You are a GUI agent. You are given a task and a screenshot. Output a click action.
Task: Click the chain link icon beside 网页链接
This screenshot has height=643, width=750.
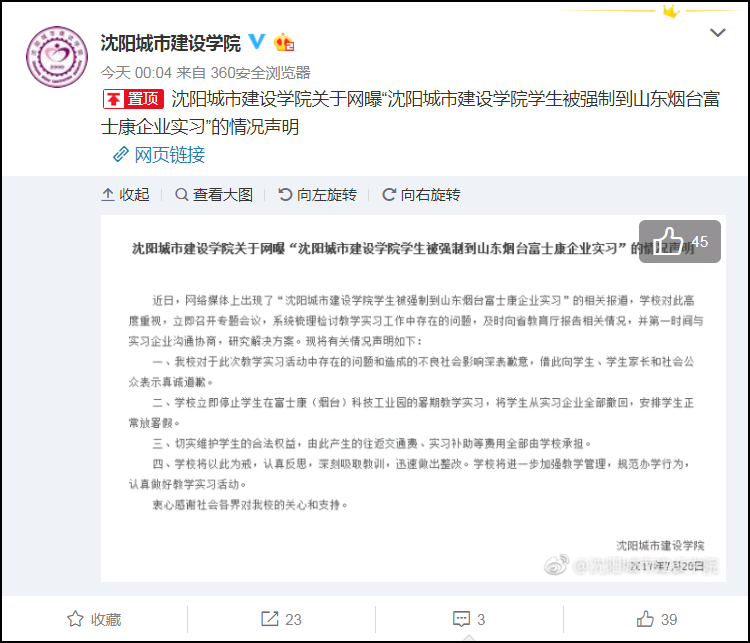coord(121,155)
